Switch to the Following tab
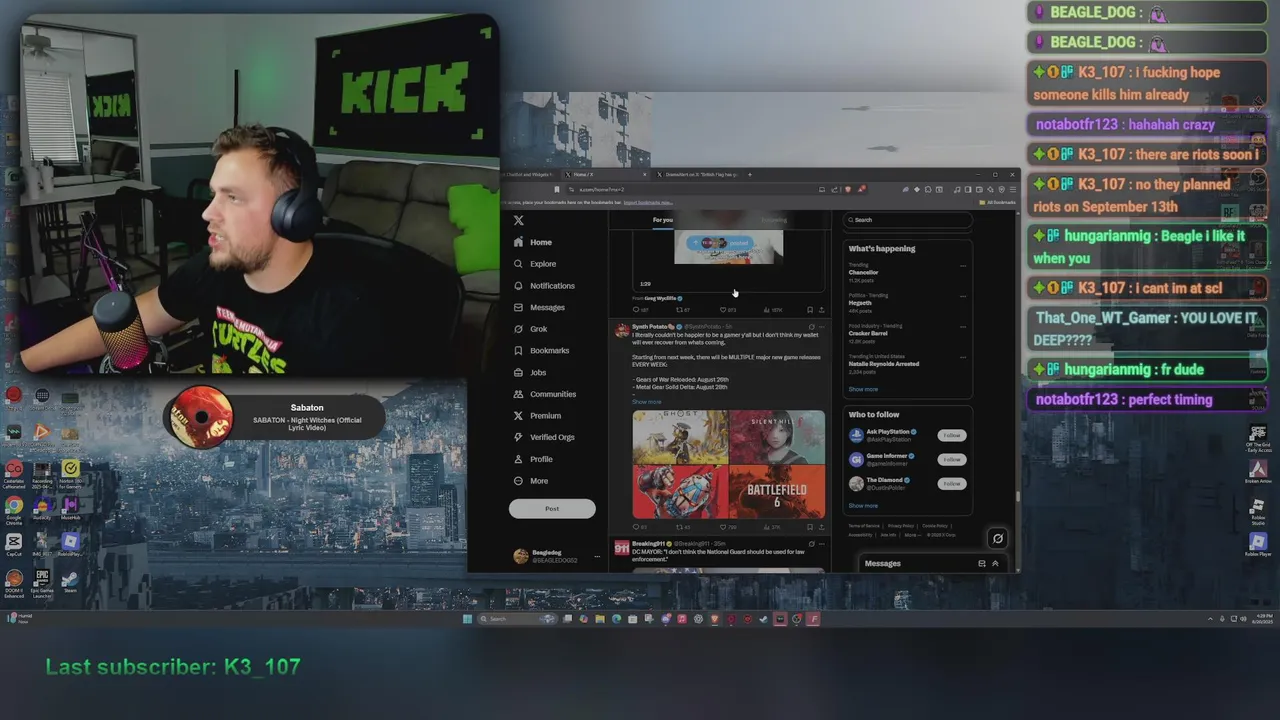 [774, 220]
